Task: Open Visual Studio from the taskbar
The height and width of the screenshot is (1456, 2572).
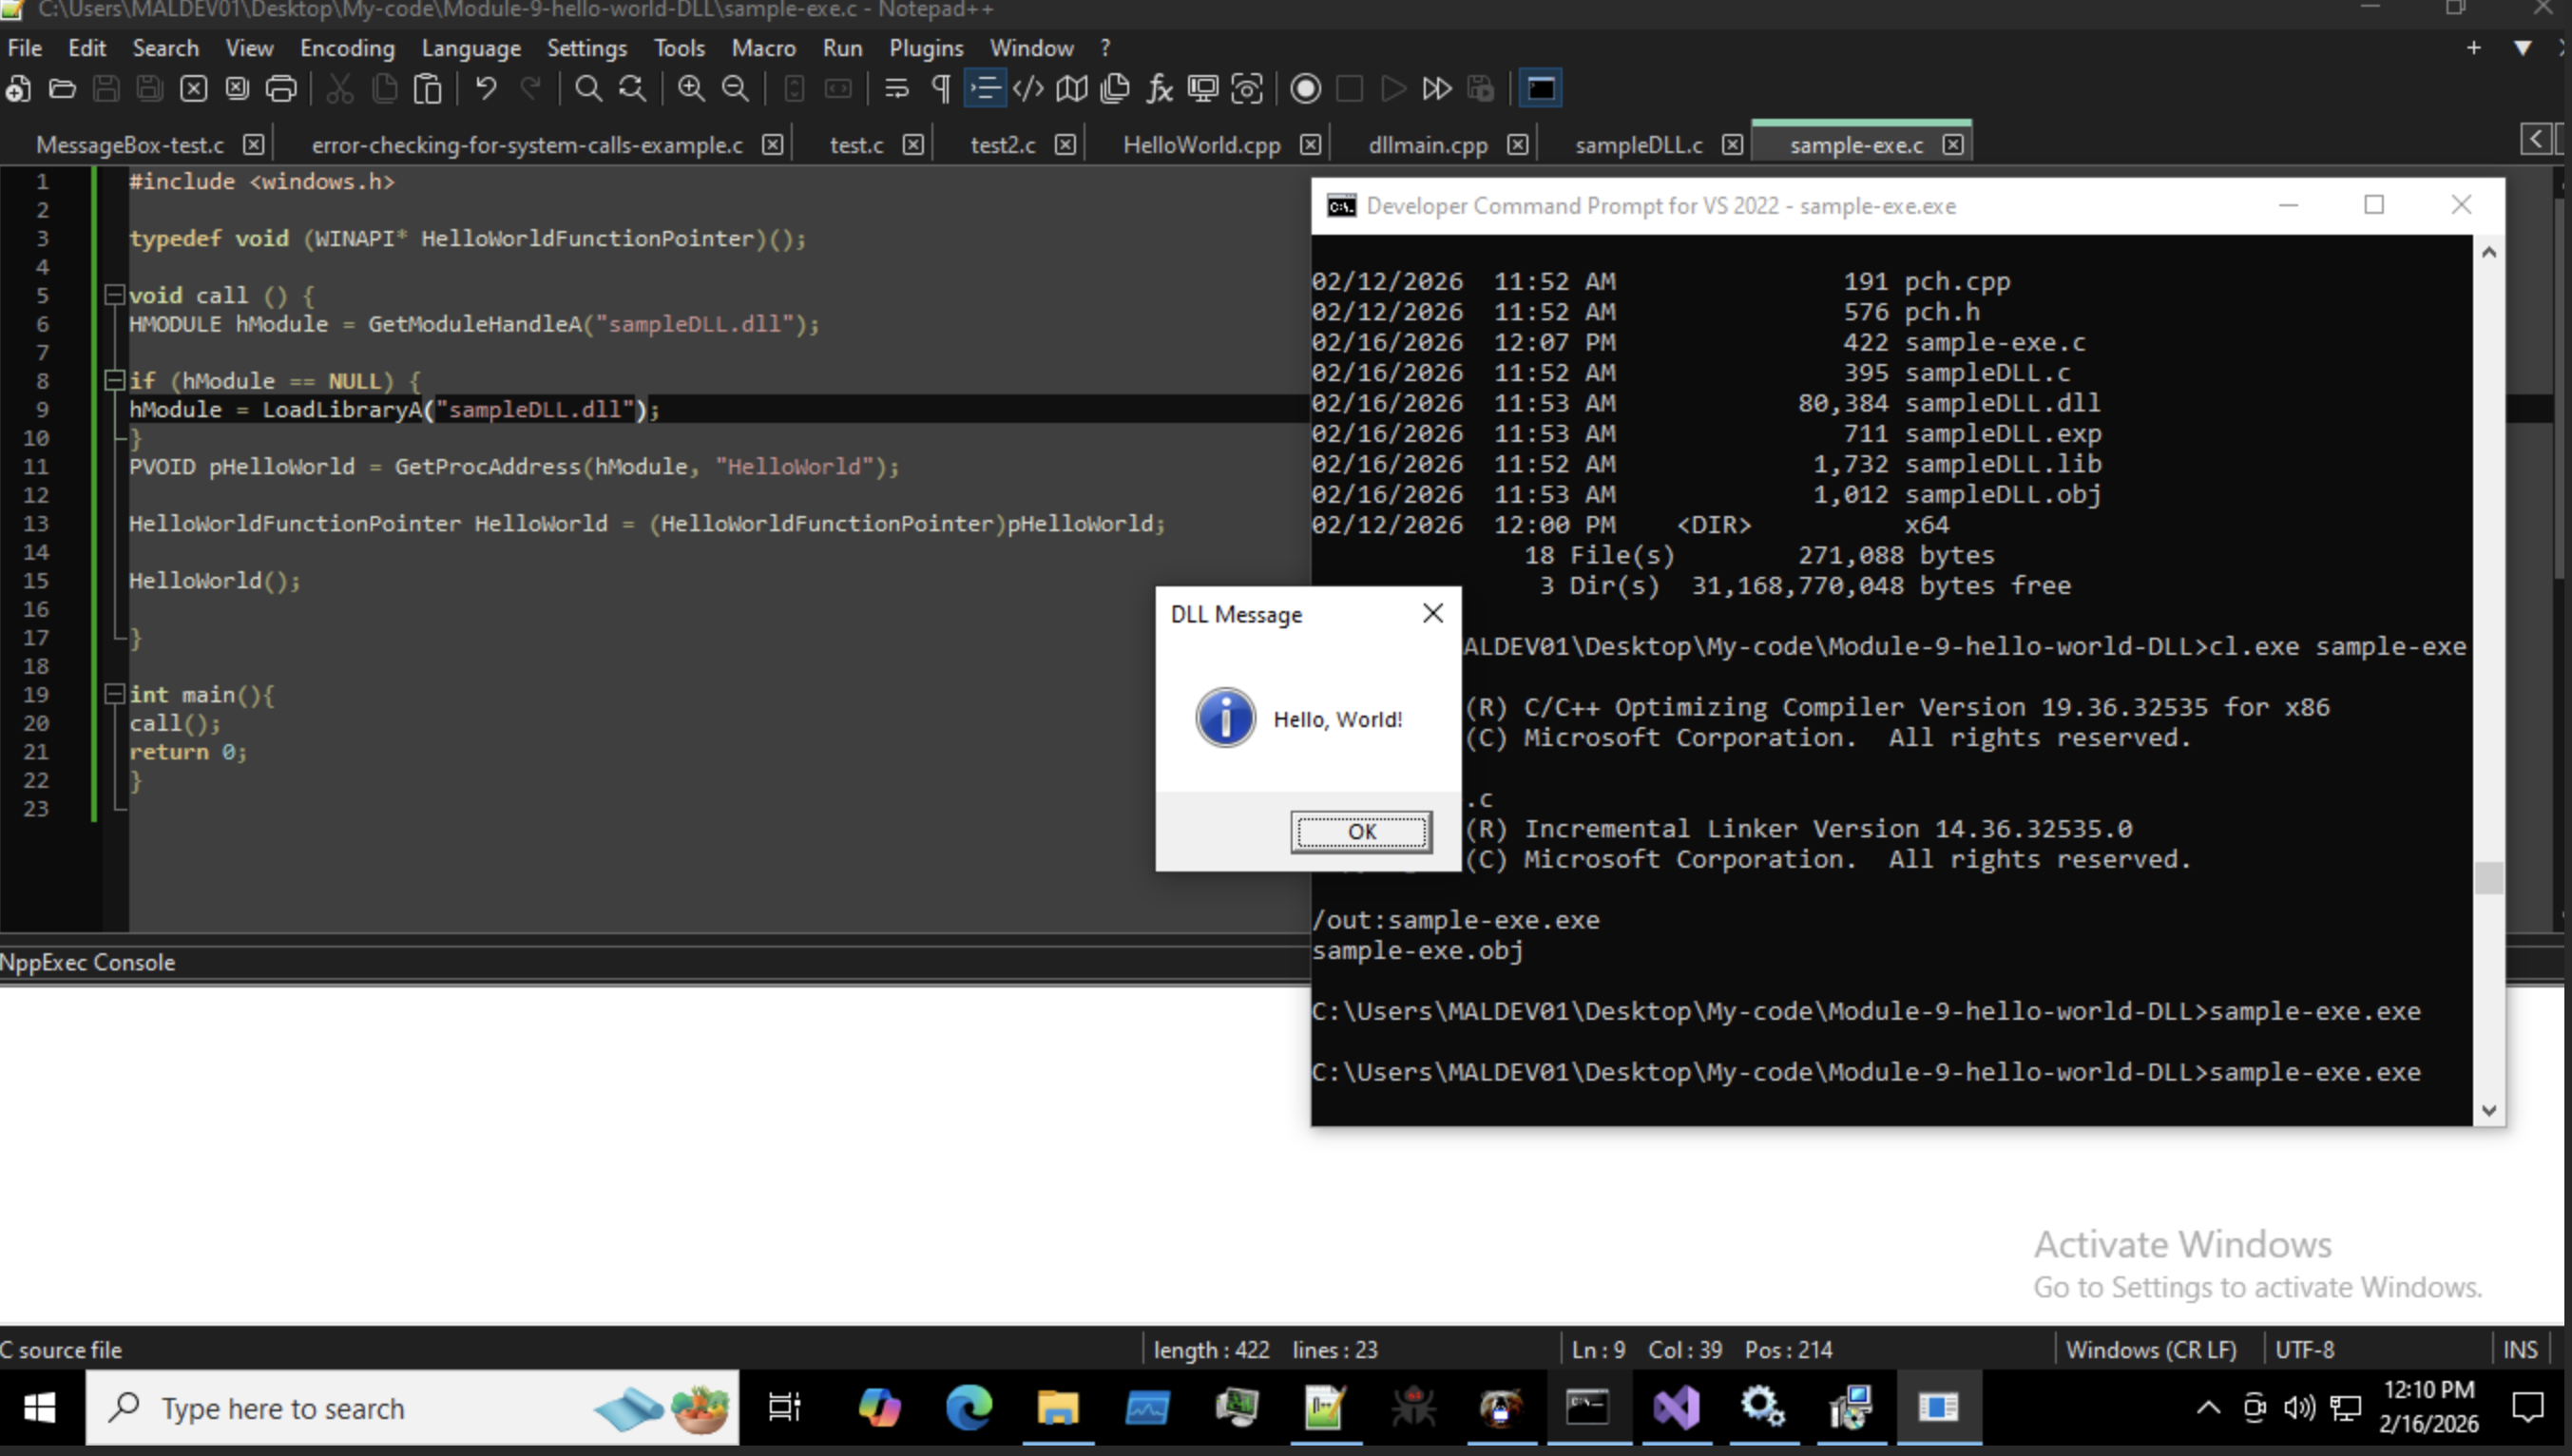Action: click(1677, 1408)
